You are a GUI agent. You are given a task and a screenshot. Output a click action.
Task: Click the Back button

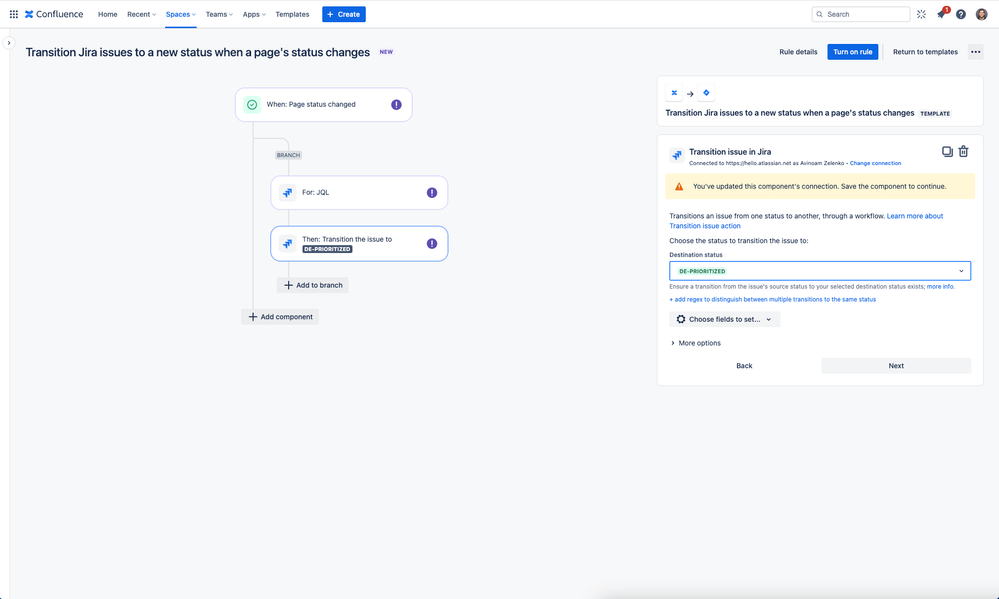pos(744,366)
